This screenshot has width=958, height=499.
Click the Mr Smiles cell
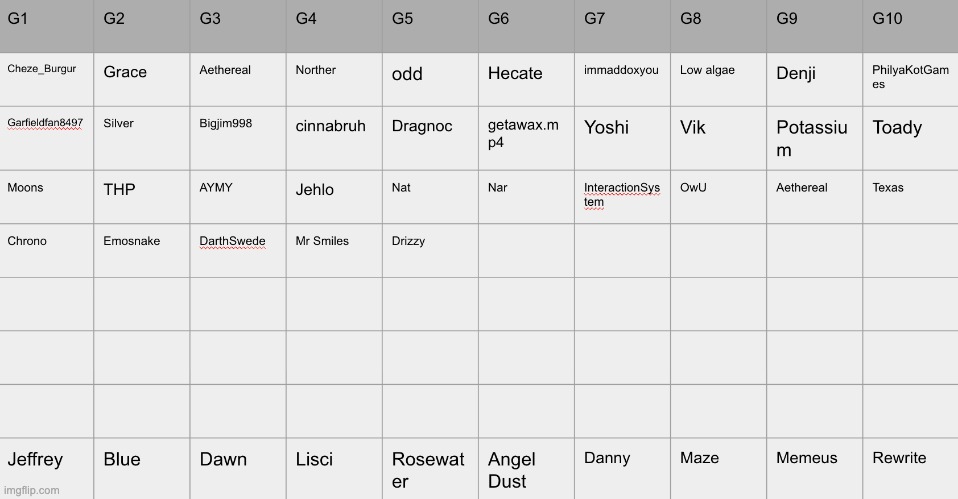point(334,250)
